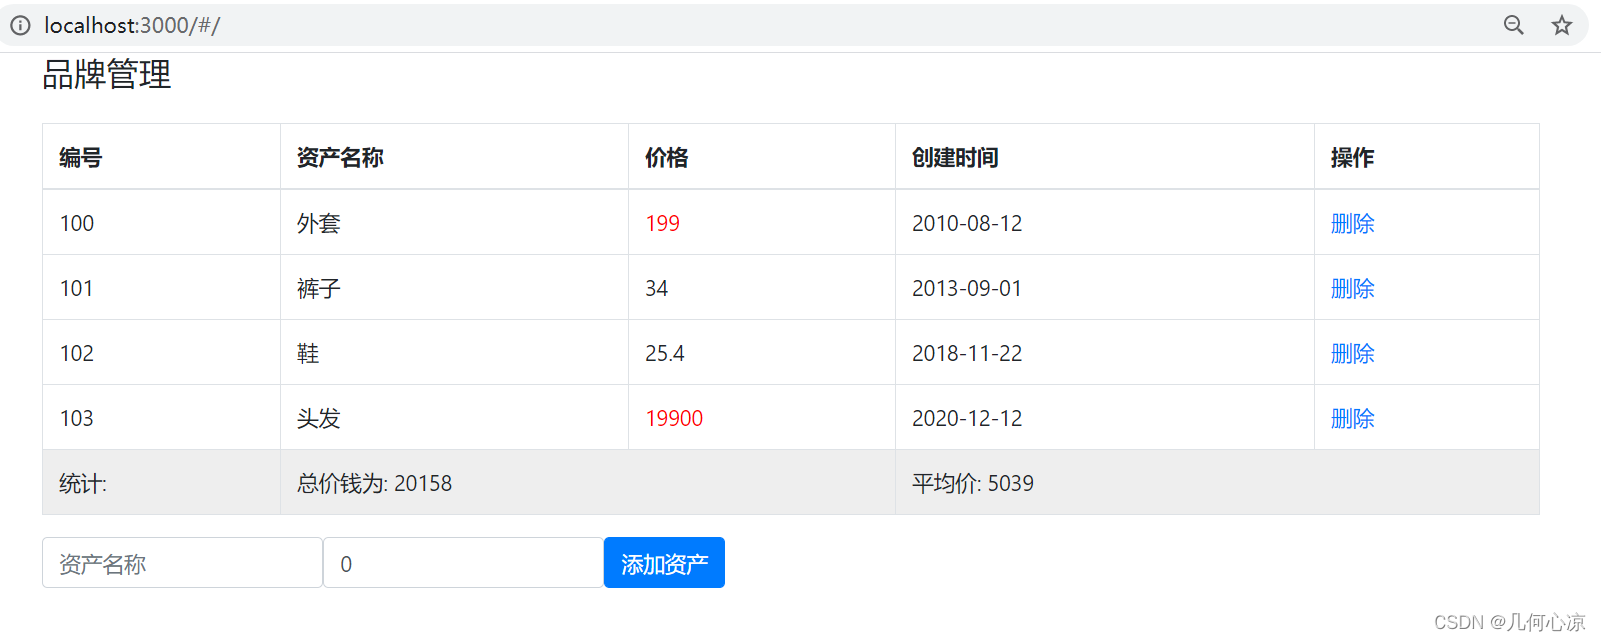Click the 品牌管理 page heading
The height and width of the screenshot is (641, 1601).
[x=107, y=75]
